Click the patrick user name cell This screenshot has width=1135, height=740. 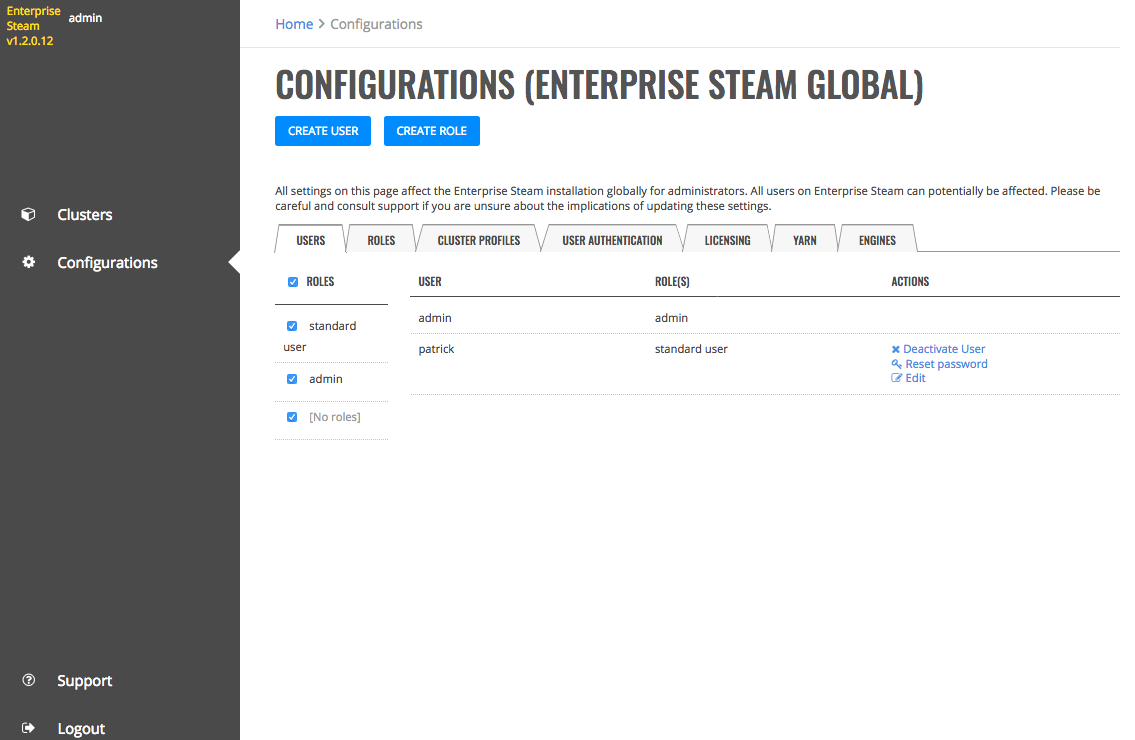point(436,349)
